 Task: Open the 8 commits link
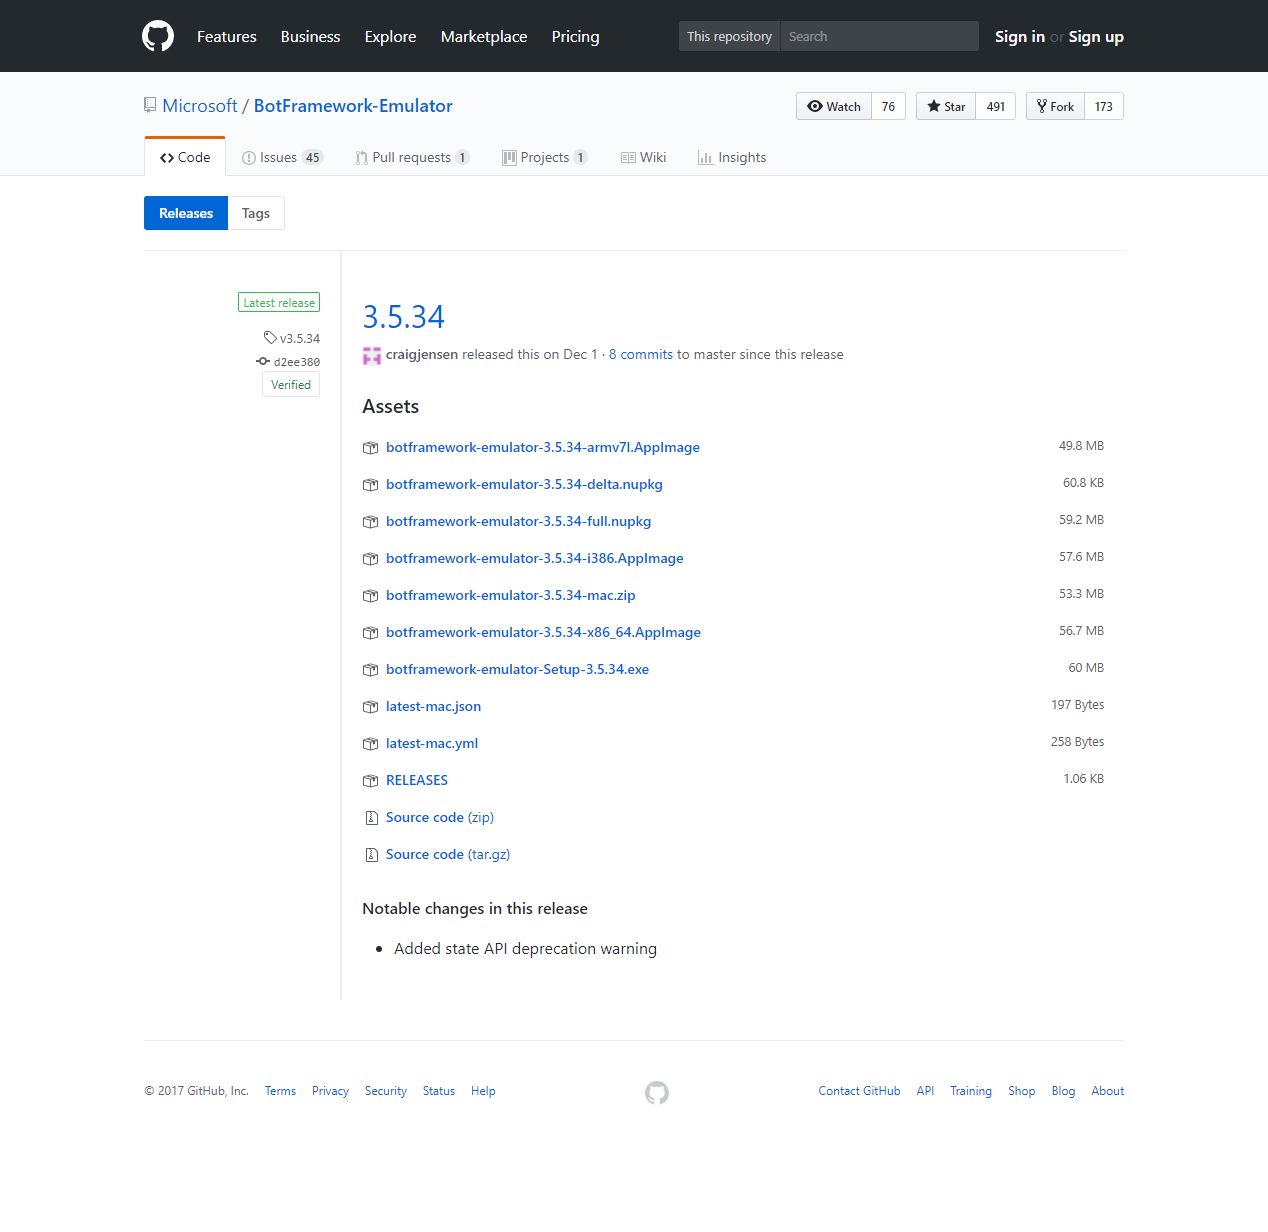tap(640, 354)
